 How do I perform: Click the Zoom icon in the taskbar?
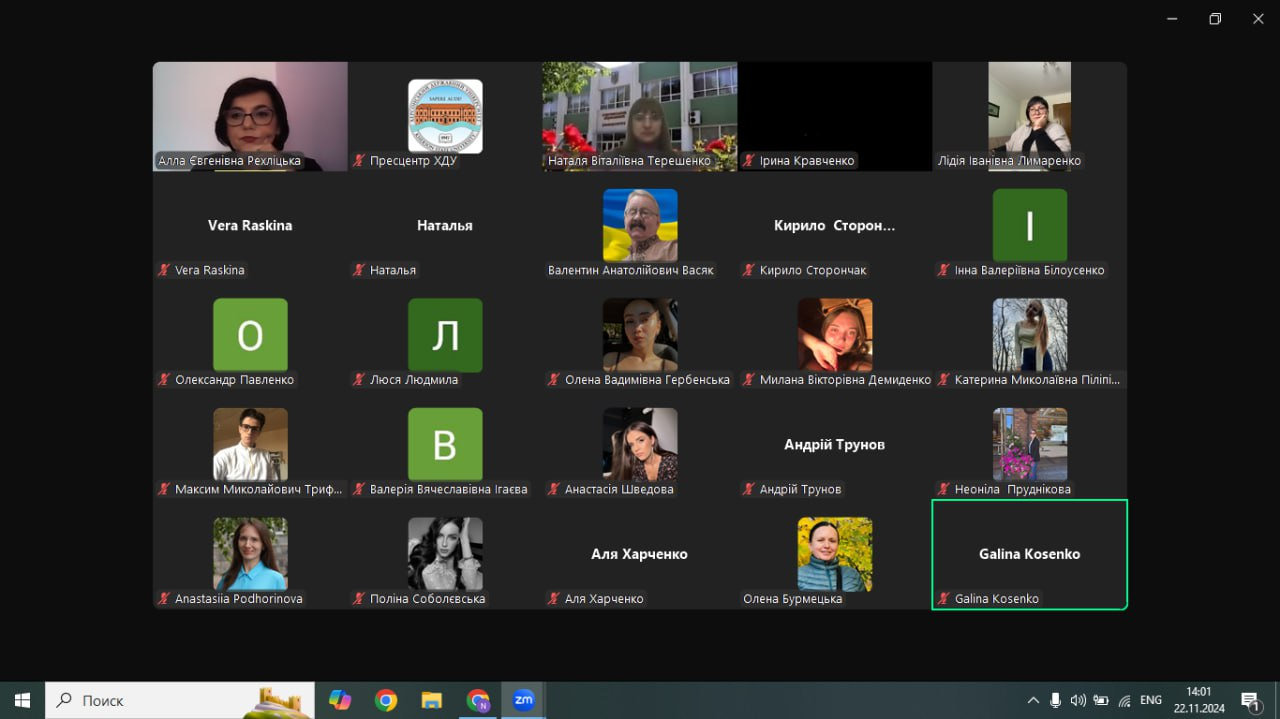click(524, 700)
